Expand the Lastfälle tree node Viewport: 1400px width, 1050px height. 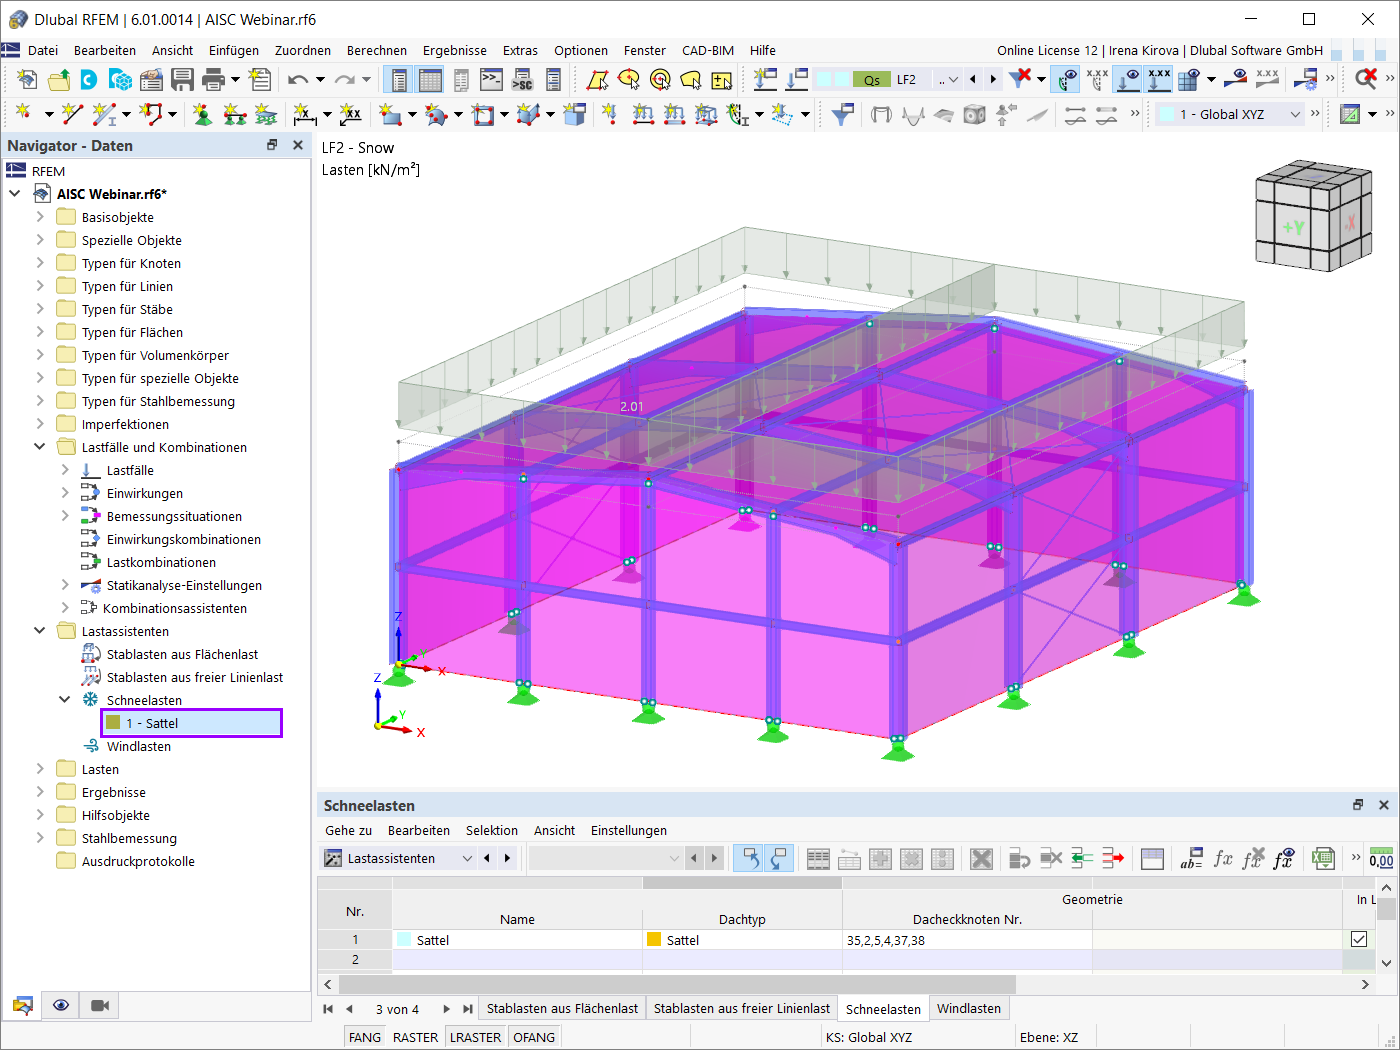pos(65,470)
